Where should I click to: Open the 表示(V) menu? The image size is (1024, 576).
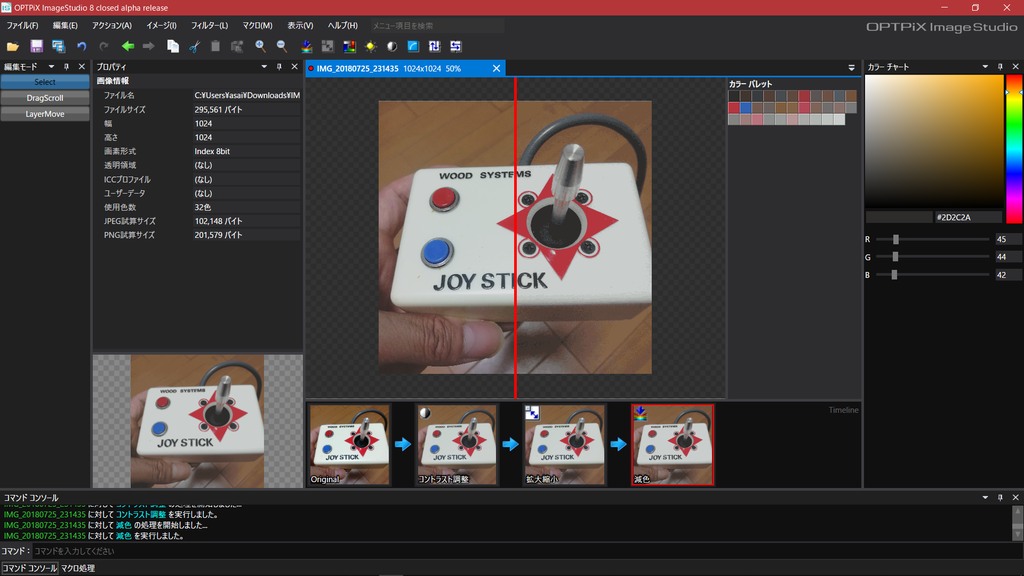tap(300, 25)
